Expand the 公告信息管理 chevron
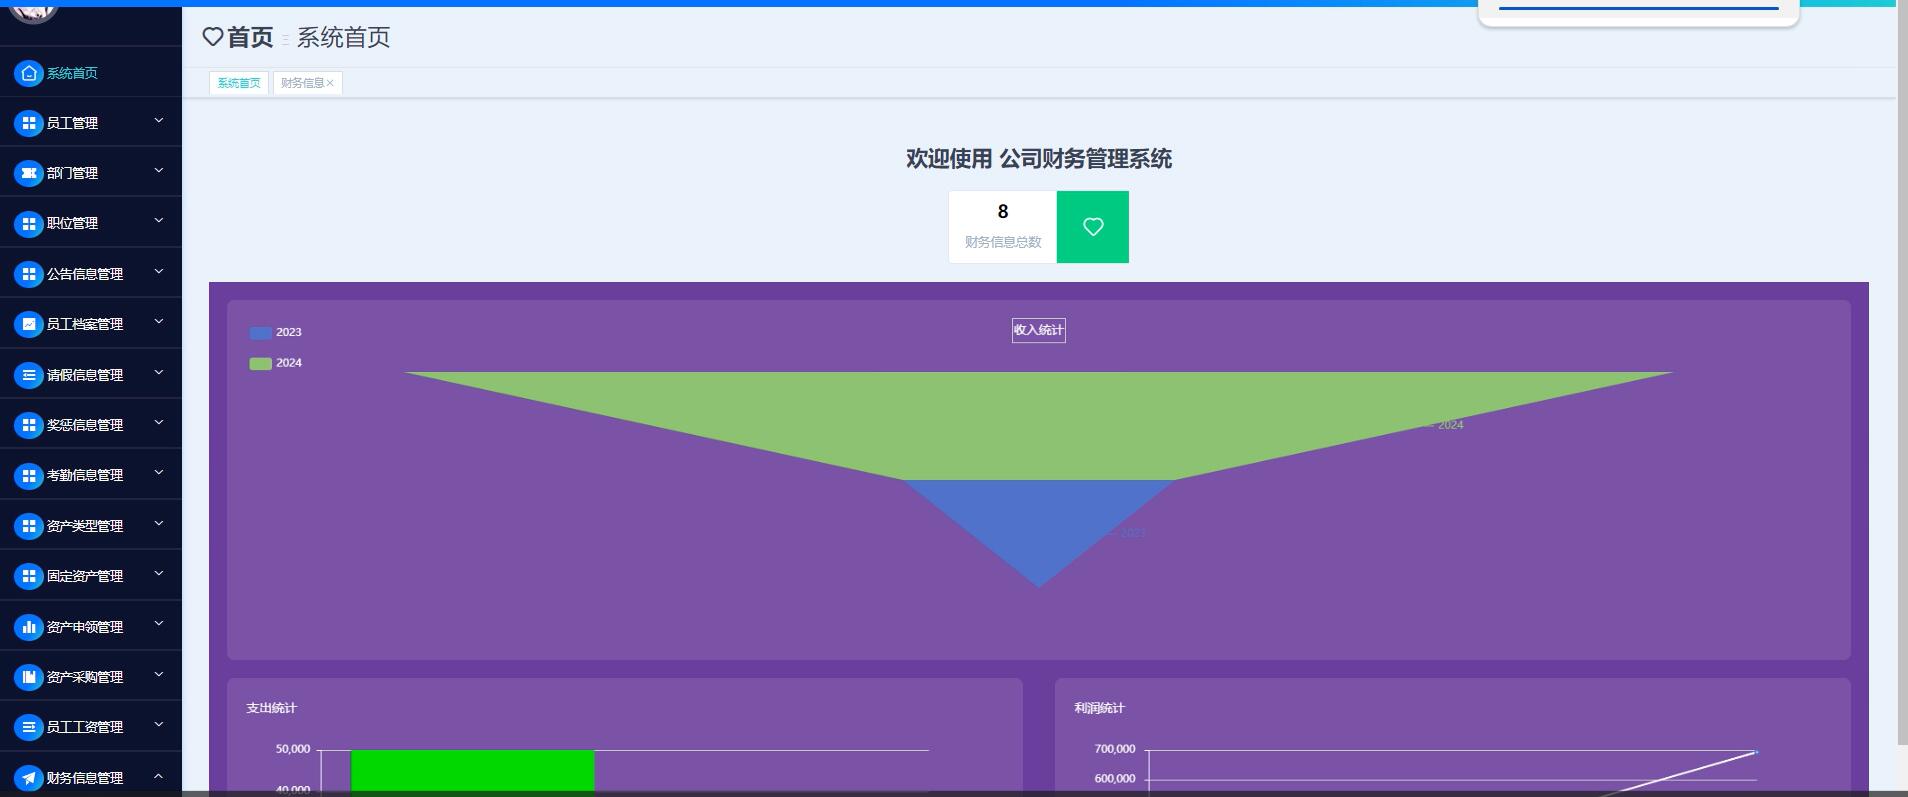The image size is (1908, 797). 158,272
